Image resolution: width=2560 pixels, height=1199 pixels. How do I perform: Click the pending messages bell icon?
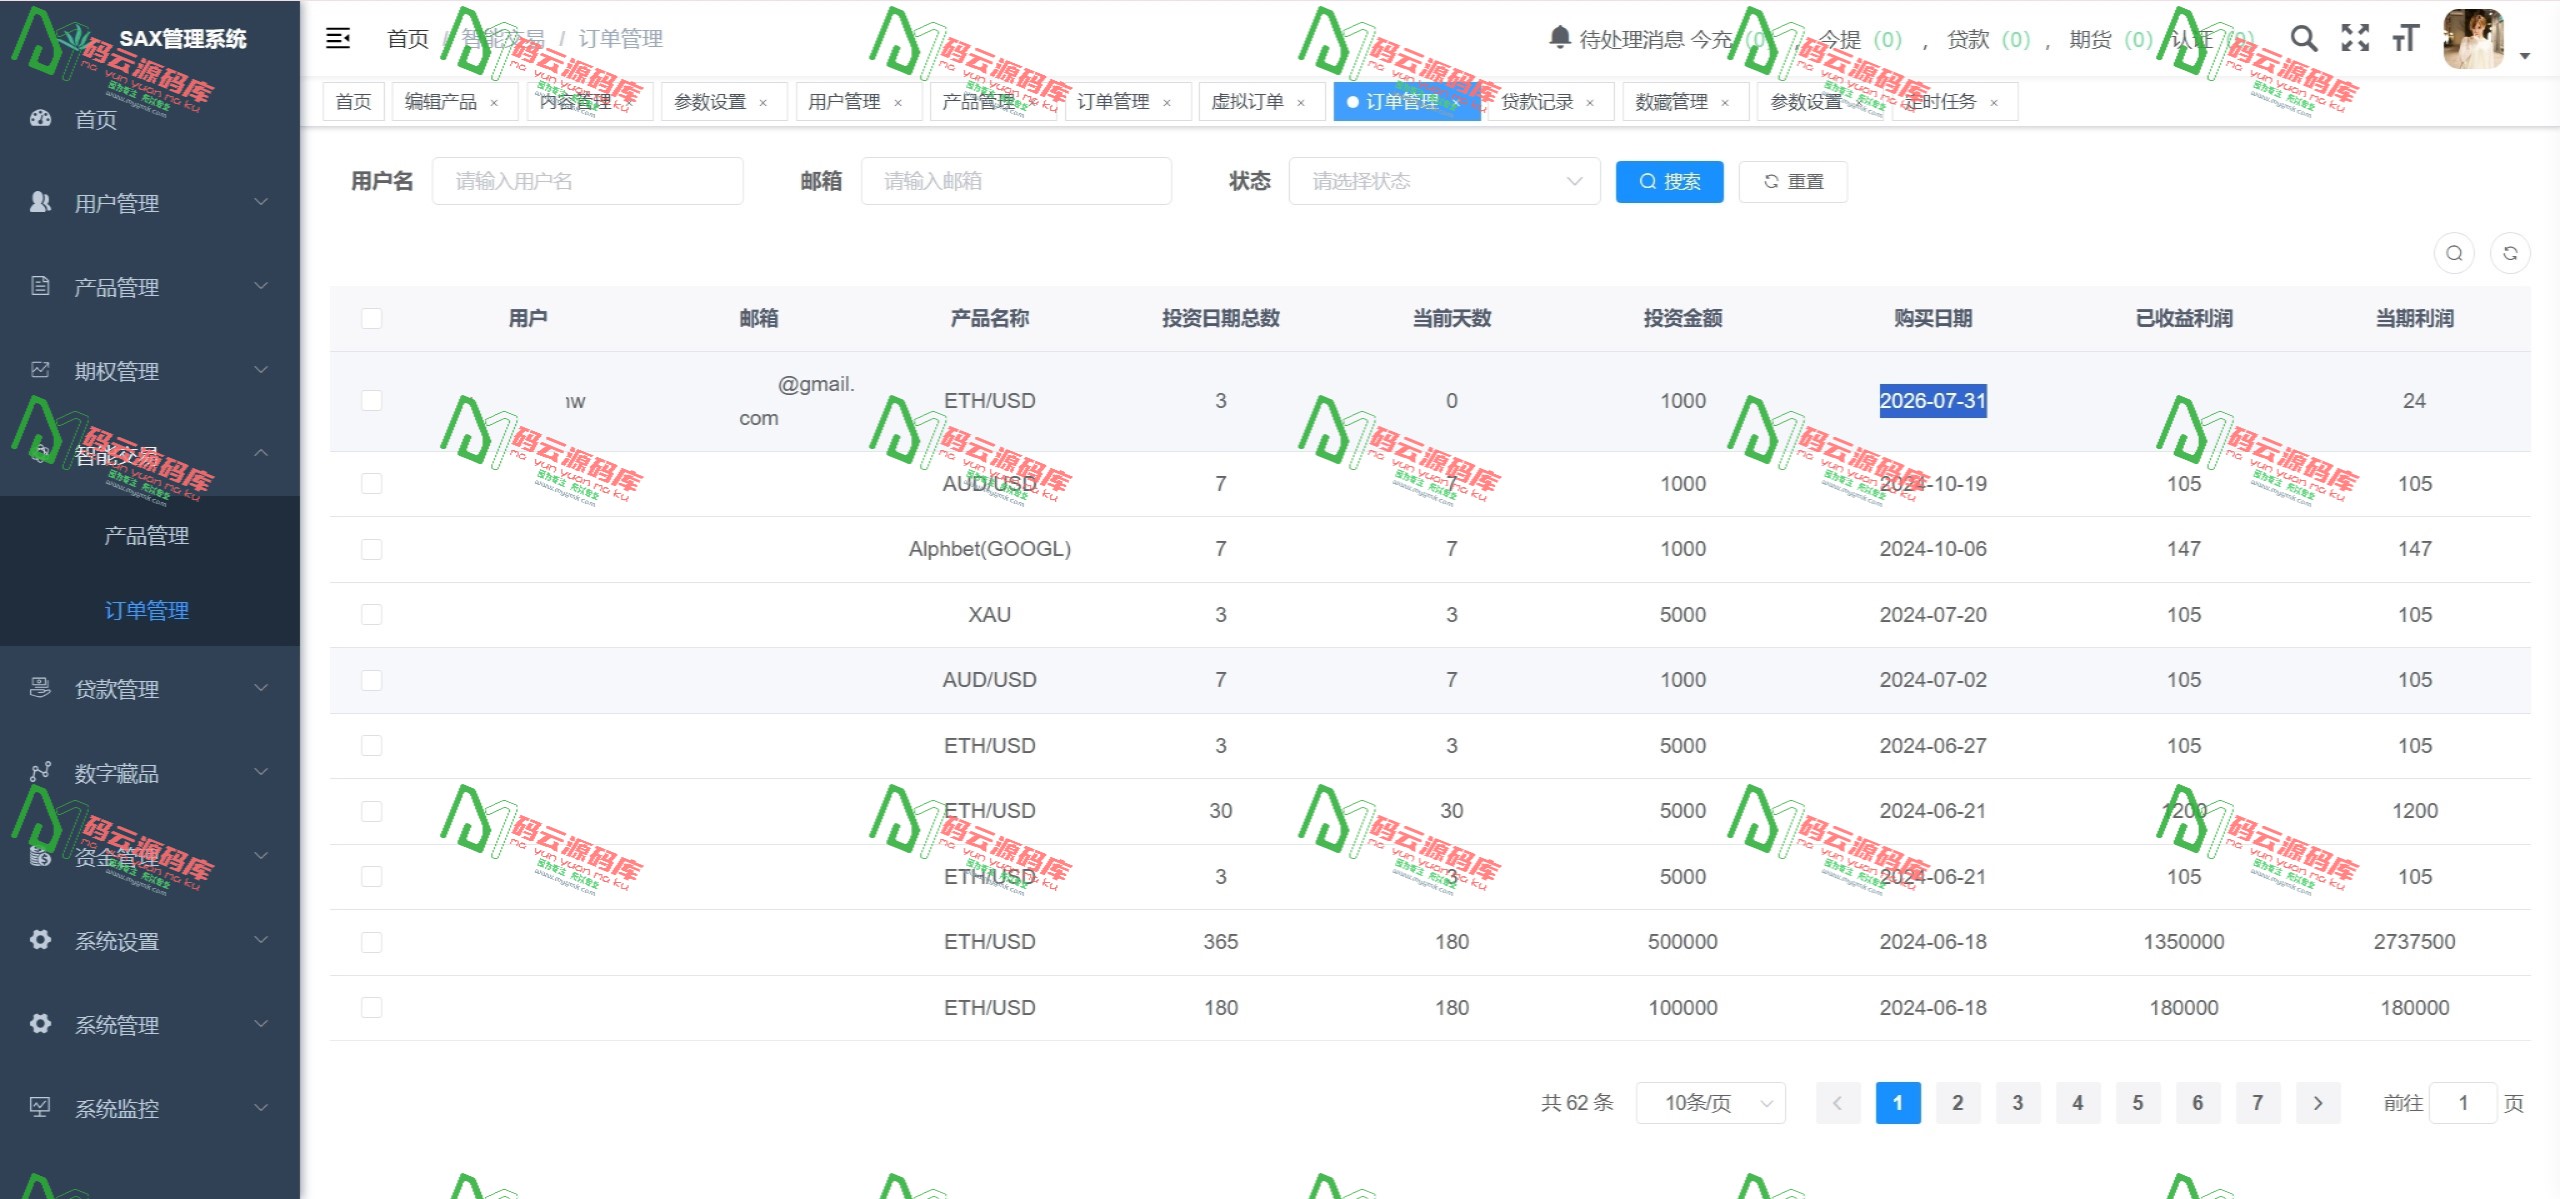point(1559,38)
